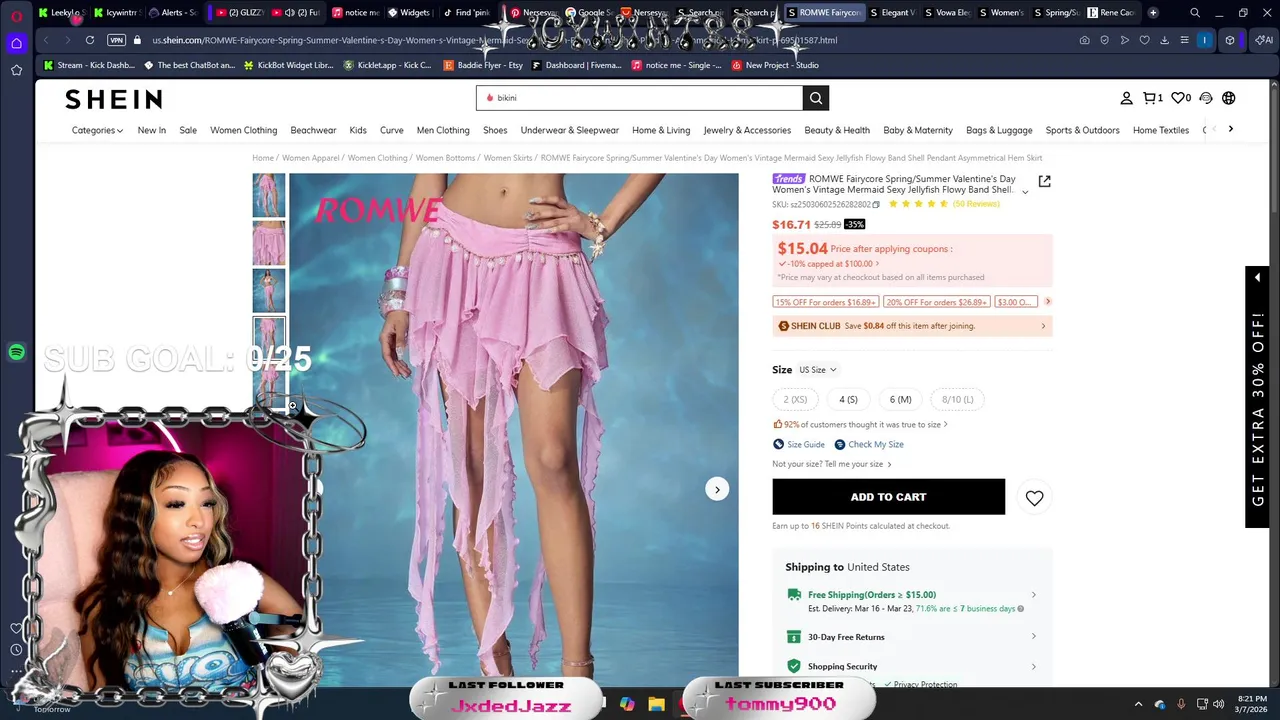Open the Beauty & Health menu
Viewport: 1280px width, 720px height.
(x=837, y=130)
